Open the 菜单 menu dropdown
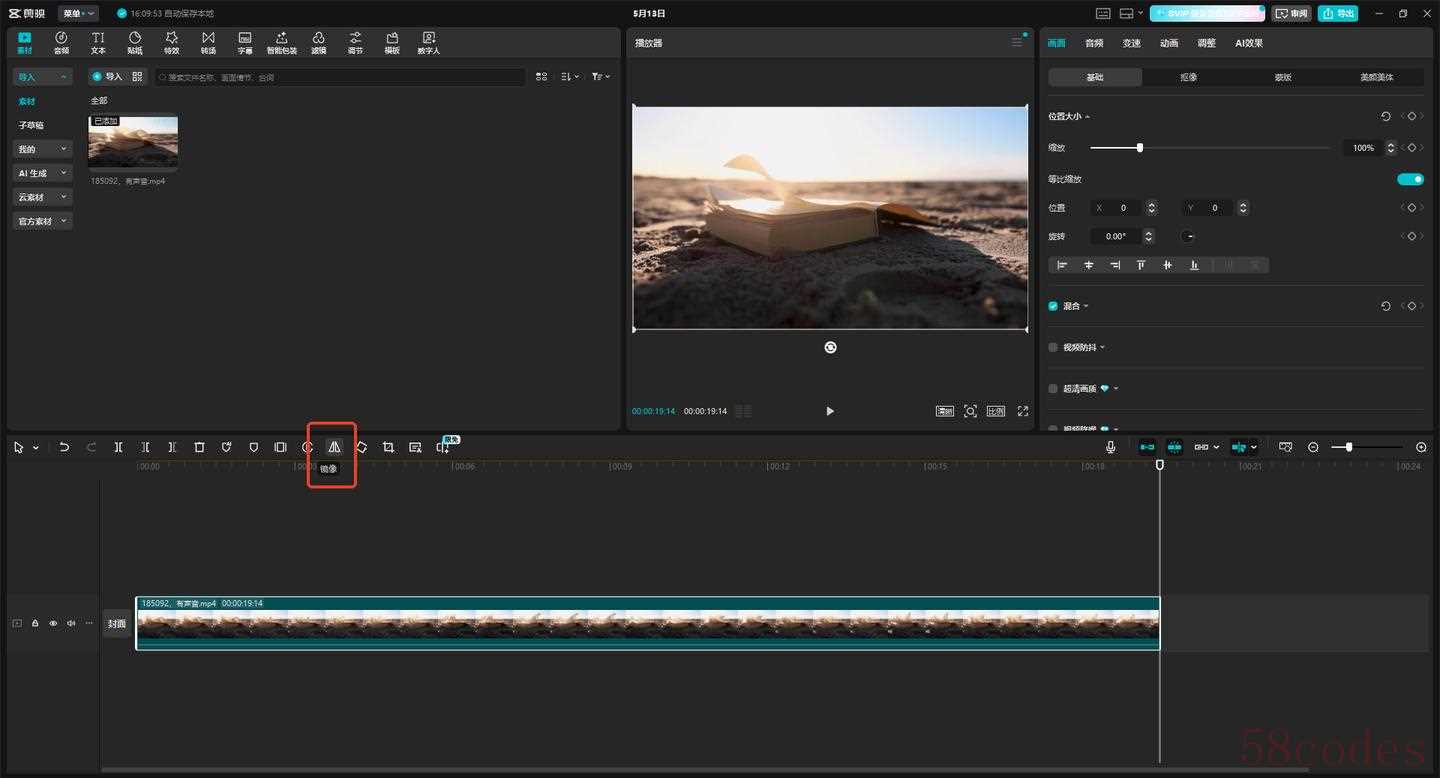1440x778 pixels. 78,13
